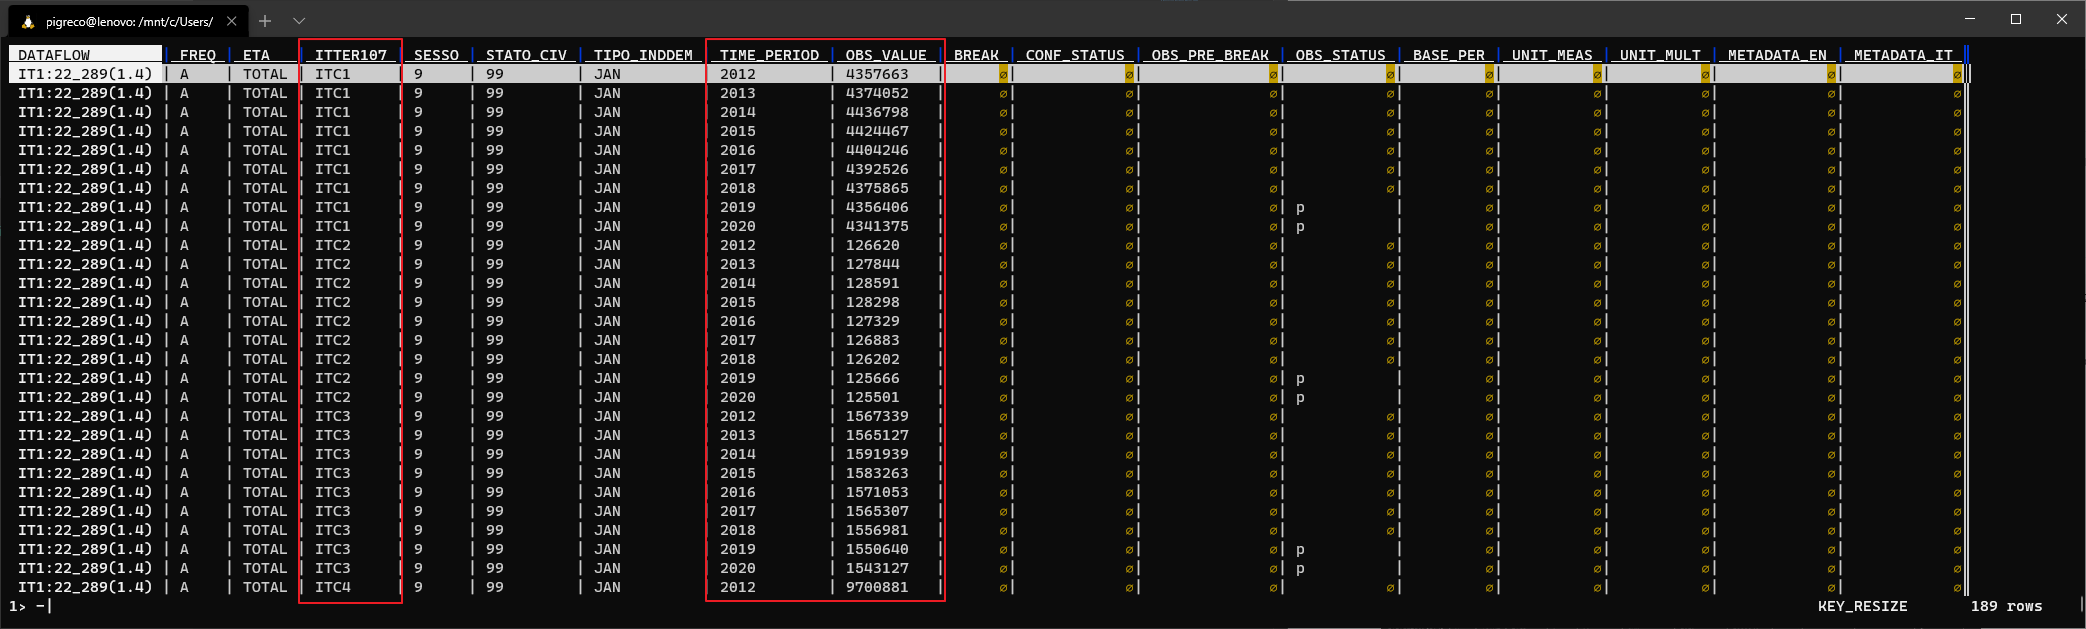Select the DATAFLOW column header
2086x629 pixels.
tap(54, 55)
